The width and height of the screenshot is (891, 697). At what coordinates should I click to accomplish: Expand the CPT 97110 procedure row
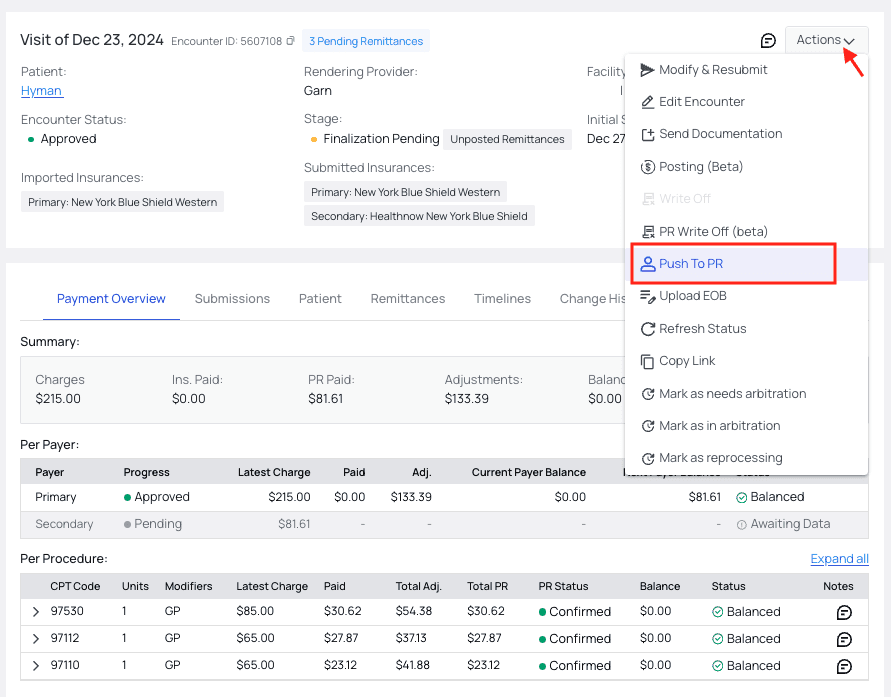click(36, 666)
